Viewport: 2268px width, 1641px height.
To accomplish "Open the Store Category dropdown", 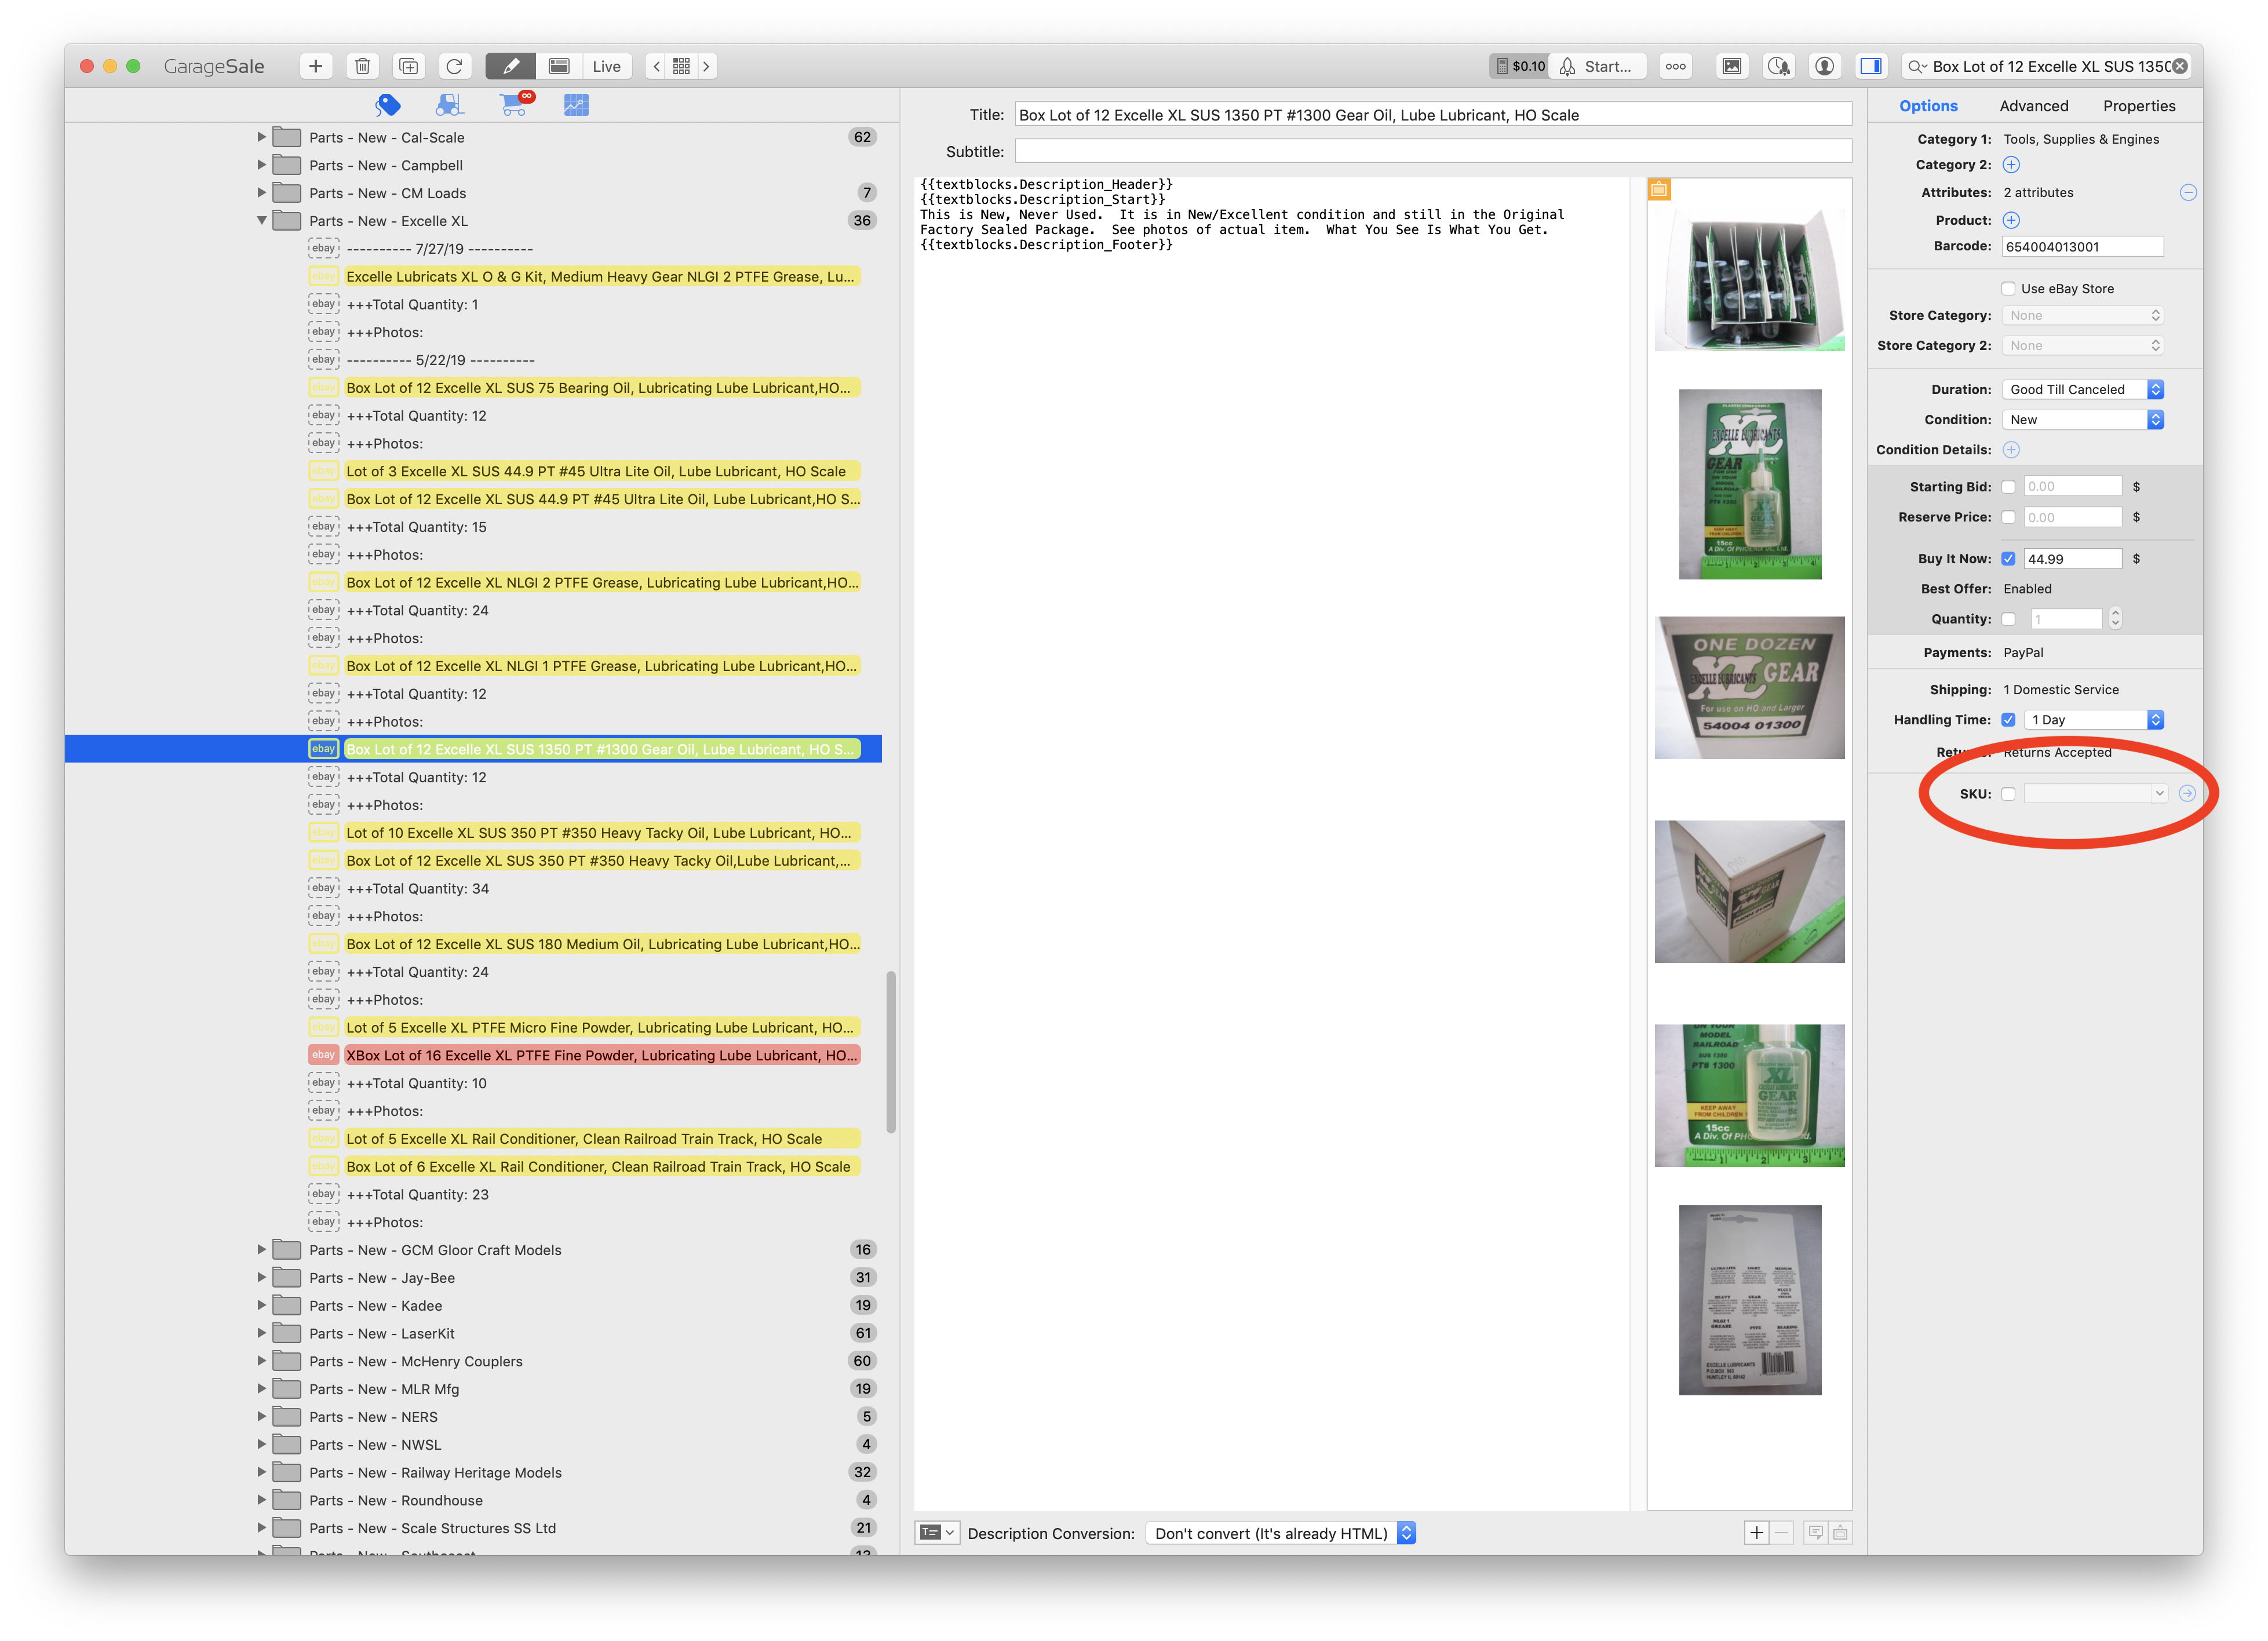I will [x=2082, y=316].
